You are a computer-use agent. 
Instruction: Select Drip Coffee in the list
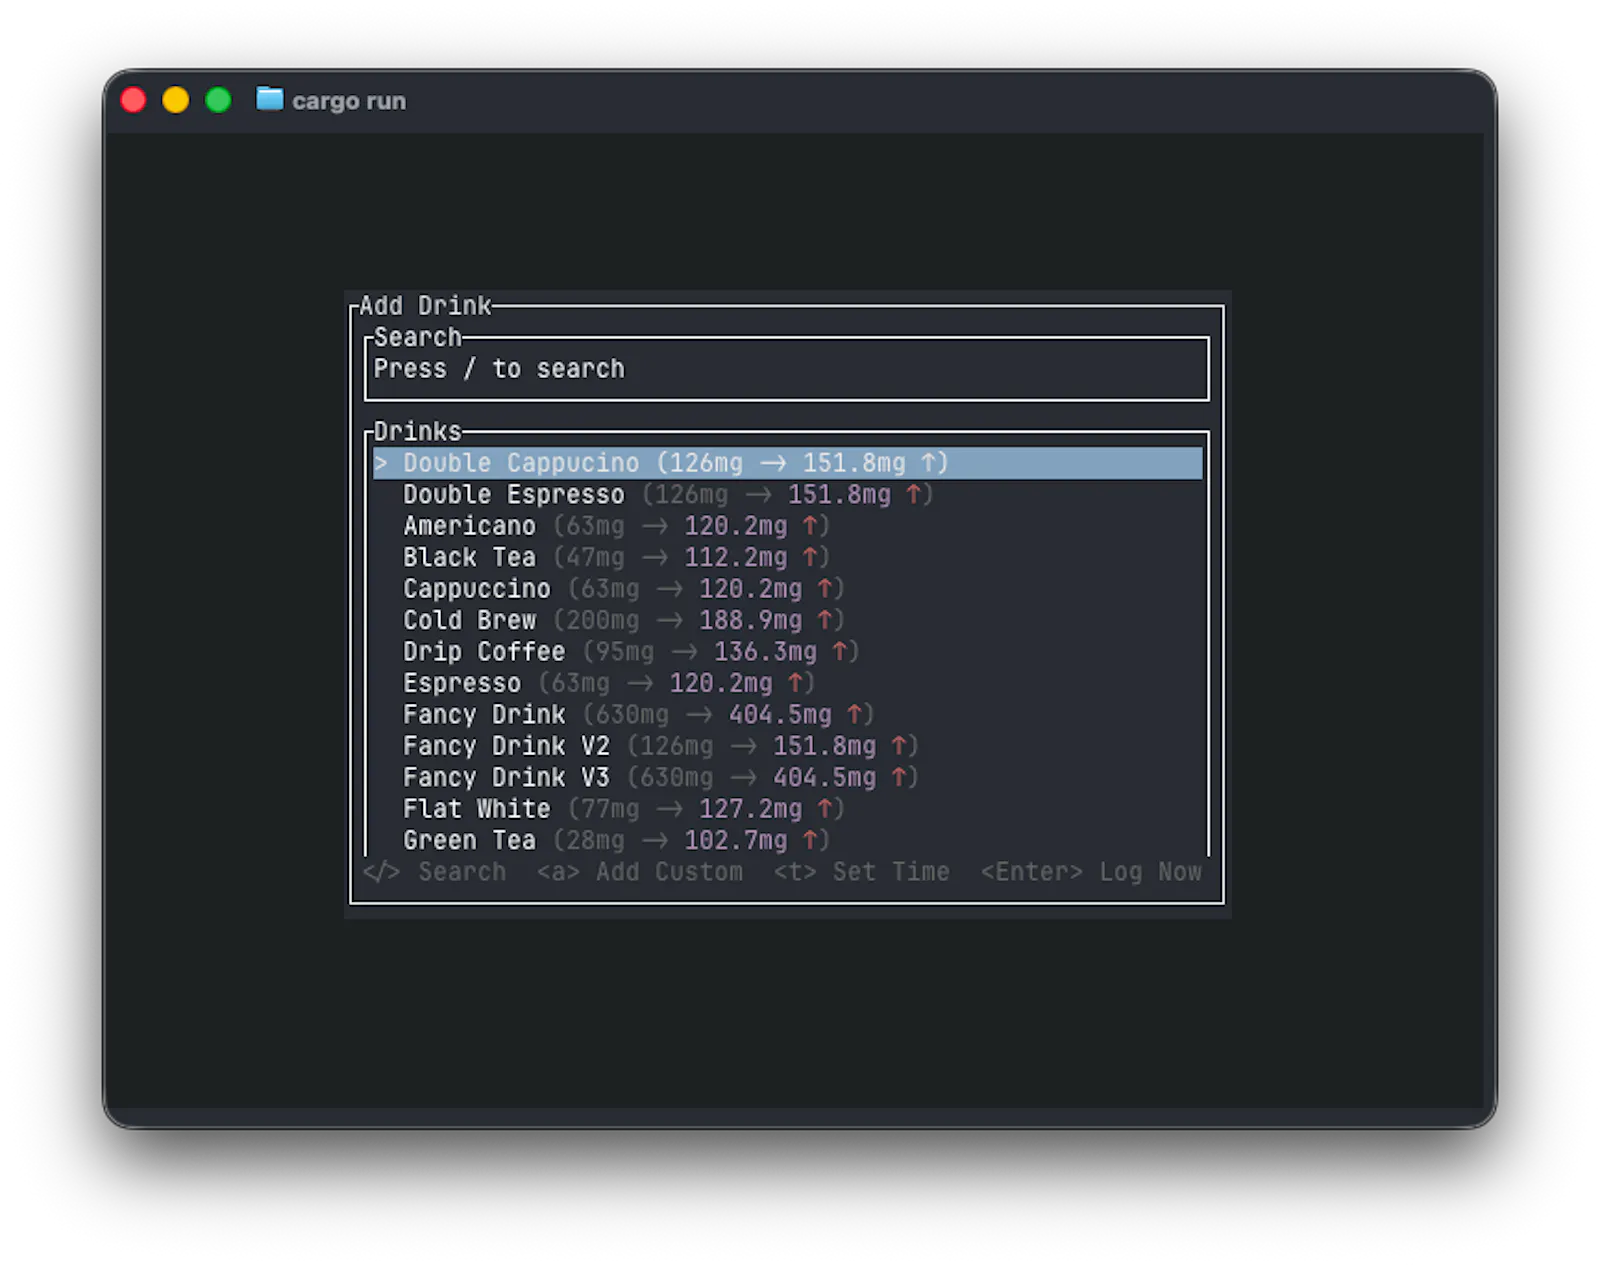787,652
